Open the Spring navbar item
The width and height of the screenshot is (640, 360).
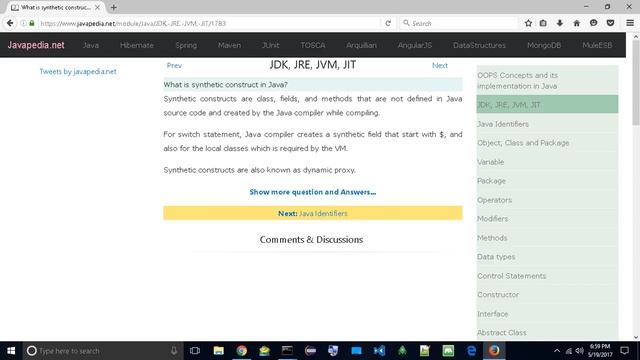pos(186,45)
